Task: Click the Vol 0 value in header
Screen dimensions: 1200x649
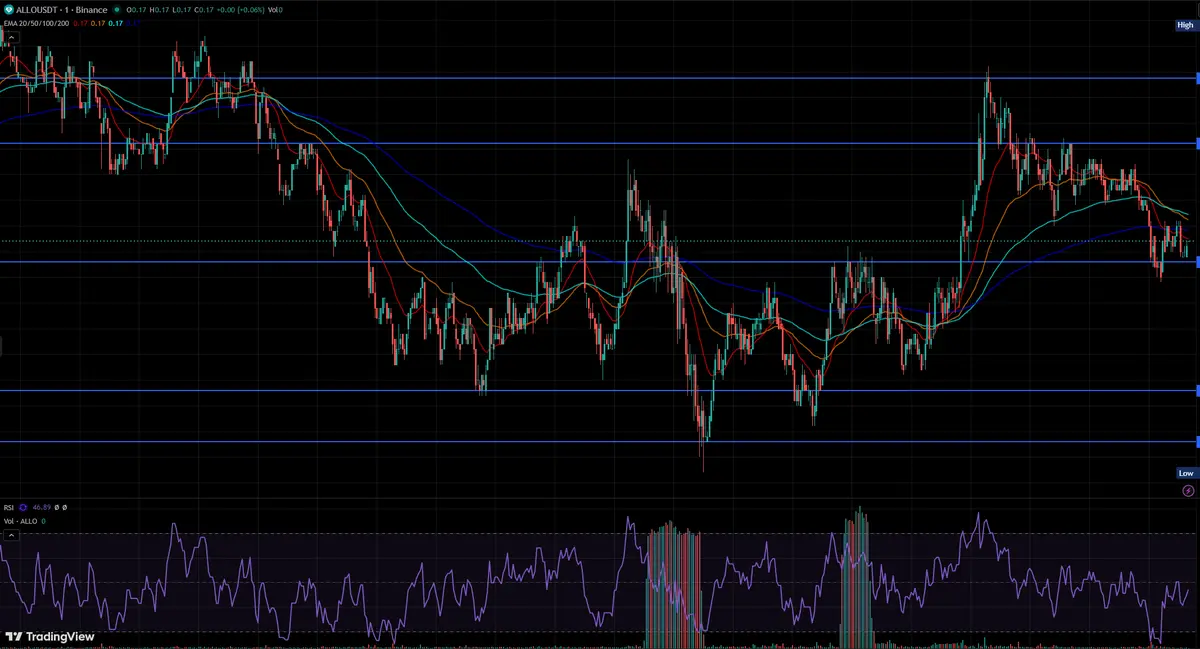Action: pos(275,10)
